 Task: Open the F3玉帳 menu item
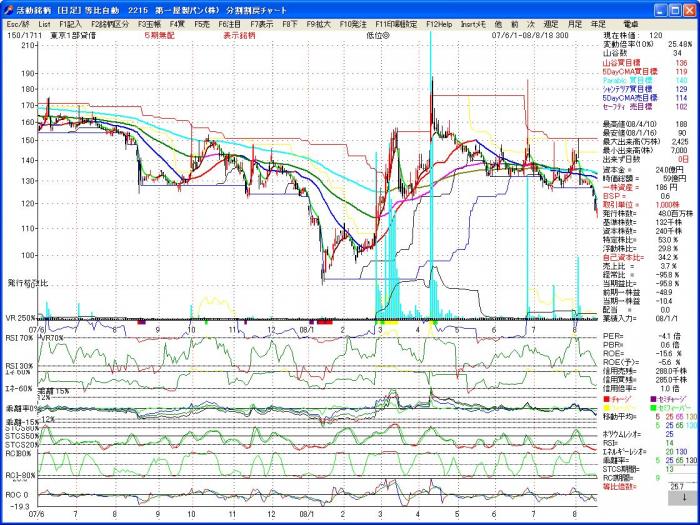click(149, 24)
